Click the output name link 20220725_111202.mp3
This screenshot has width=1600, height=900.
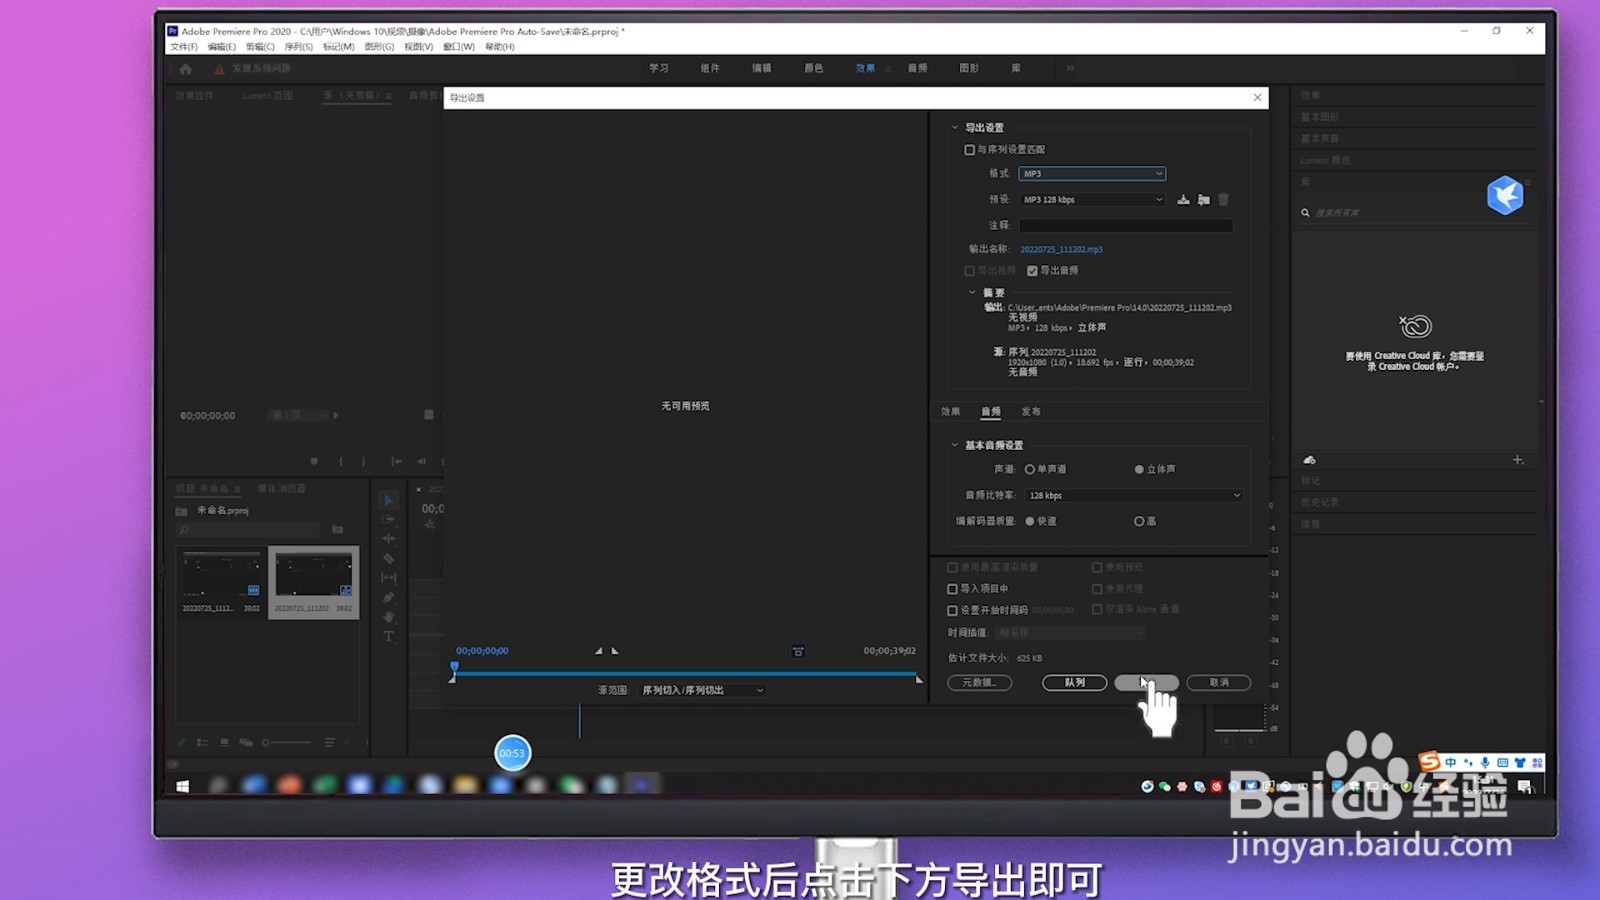[x=1061, y=249]
